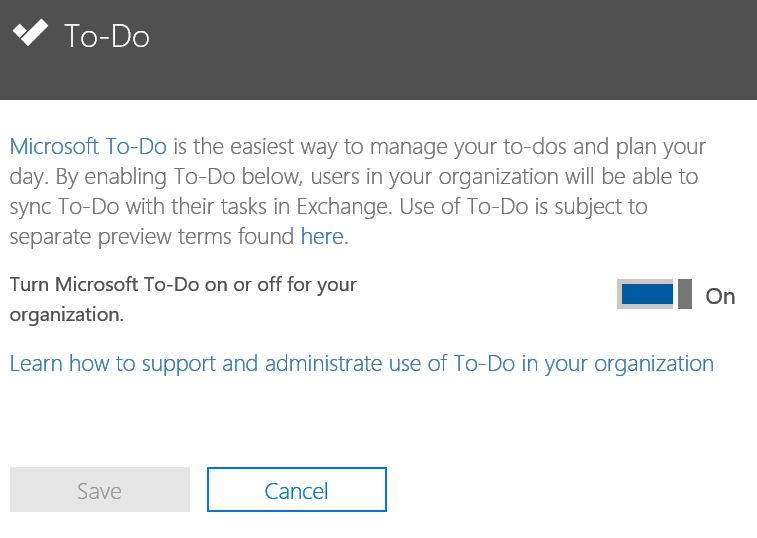Discard changes using Cancel
The height and width of the screenshot is (538, 757).
[296, 491]
